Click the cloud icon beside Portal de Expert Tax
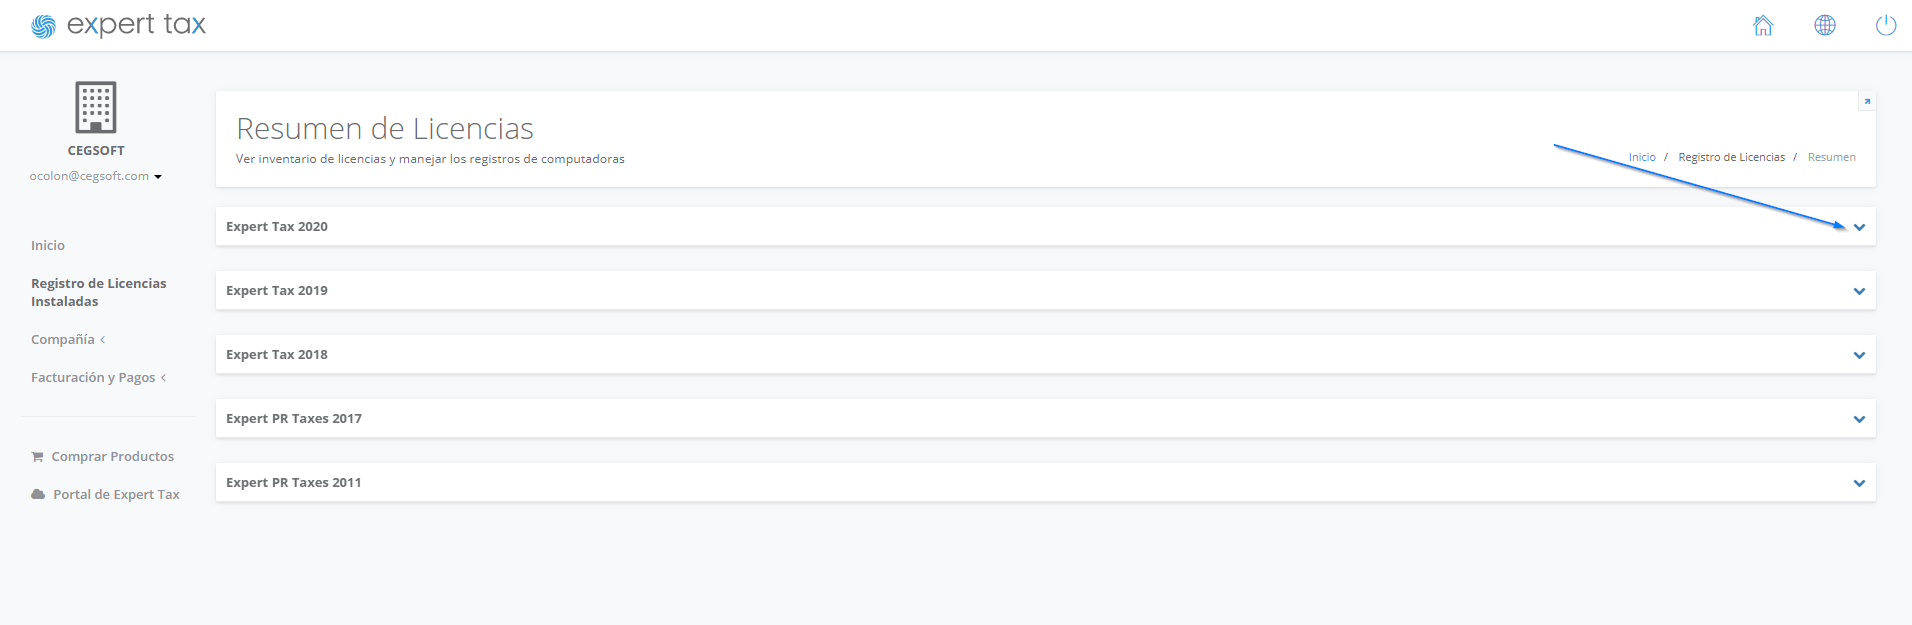 38,494
